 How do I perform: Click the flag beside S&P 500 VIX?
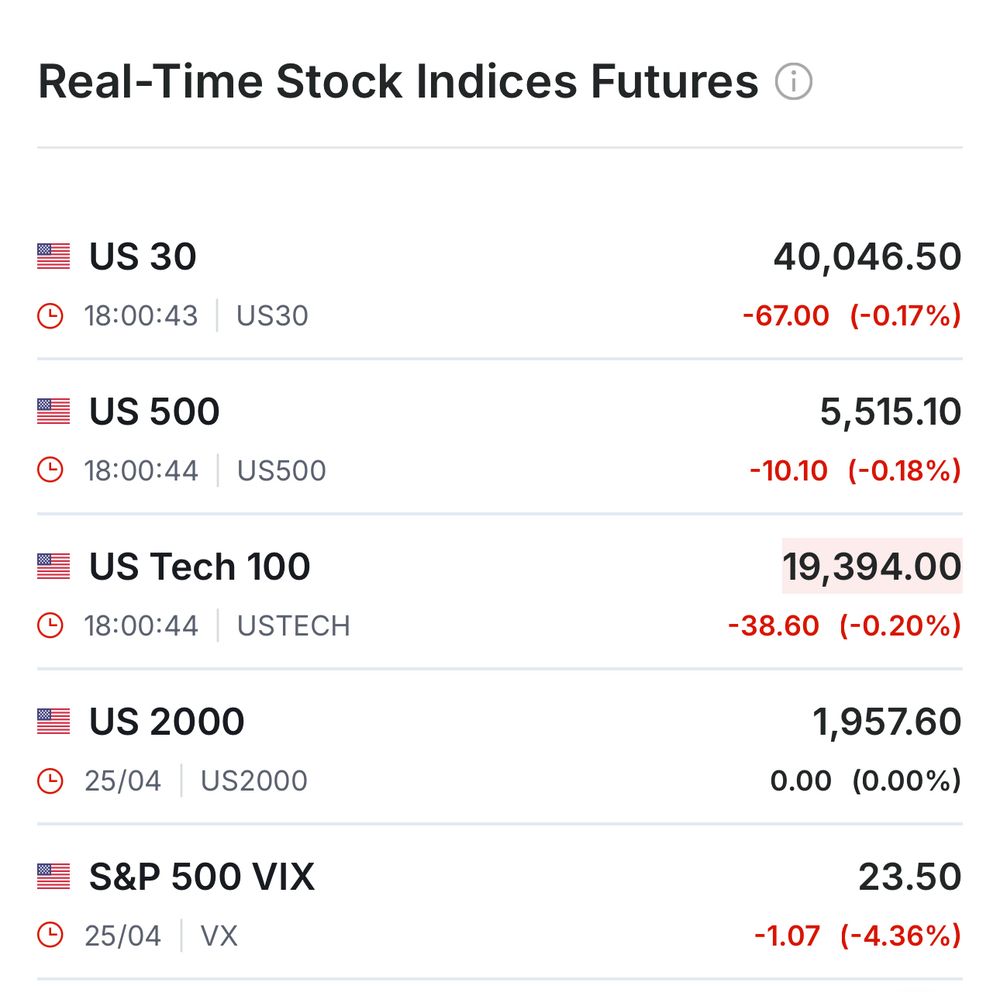(x=54, y=877)
